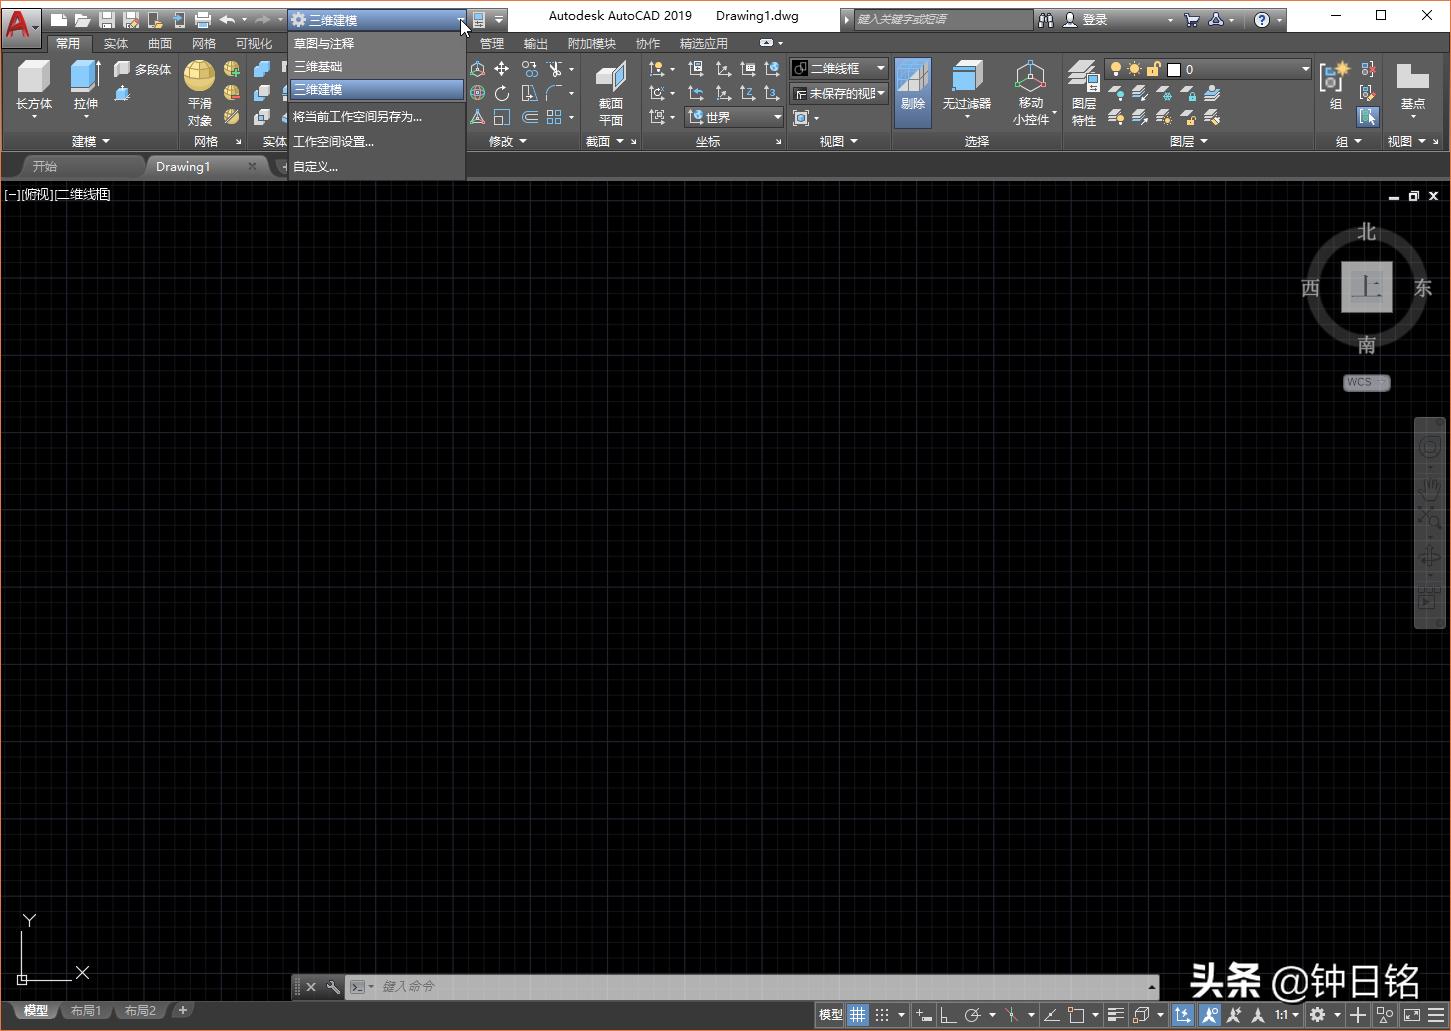Open the 二维线框 visual style dropdown
Image resolution: width=1451 pixels, height=1031 pixels.
(x=839, y=68)
